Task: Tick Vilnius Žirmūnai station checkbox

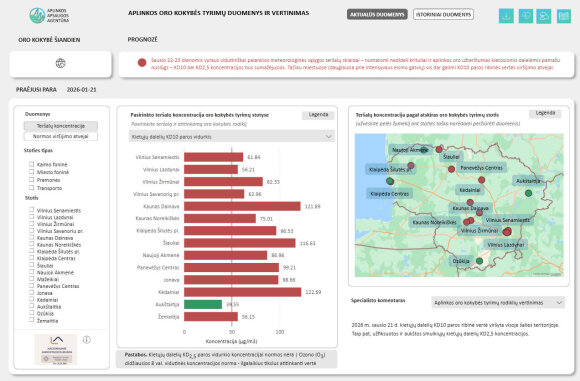Action: pyautogui.click(x=31, y=223)
